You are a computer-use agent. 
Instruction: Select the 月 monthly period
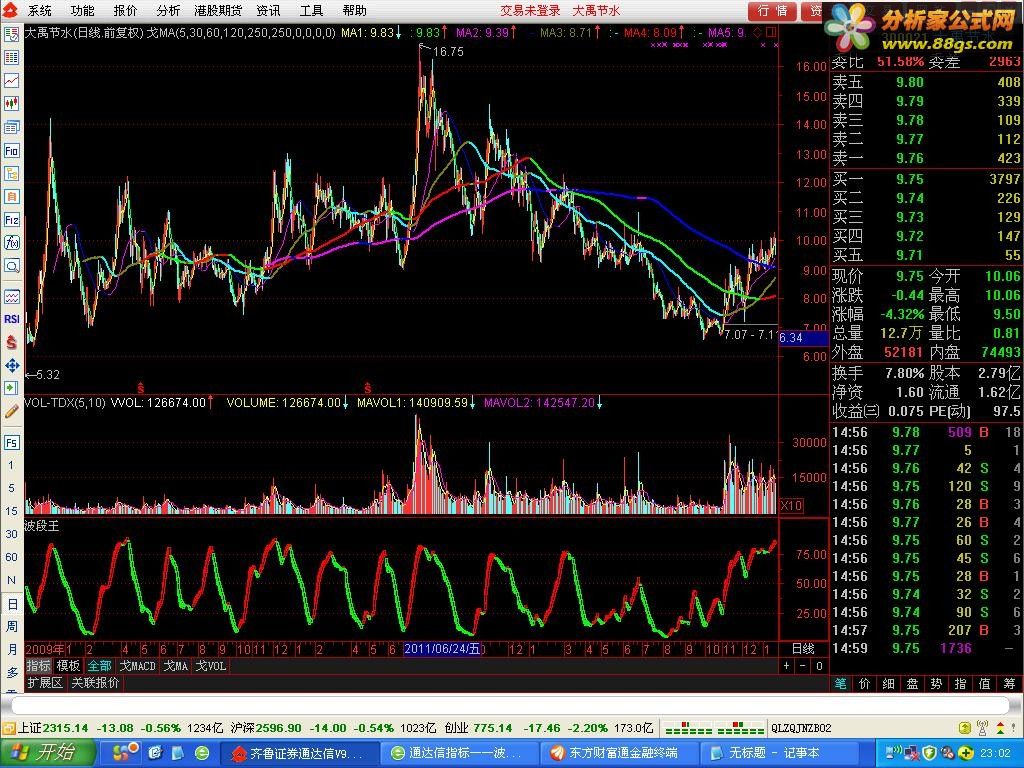[x=12, y=650]
